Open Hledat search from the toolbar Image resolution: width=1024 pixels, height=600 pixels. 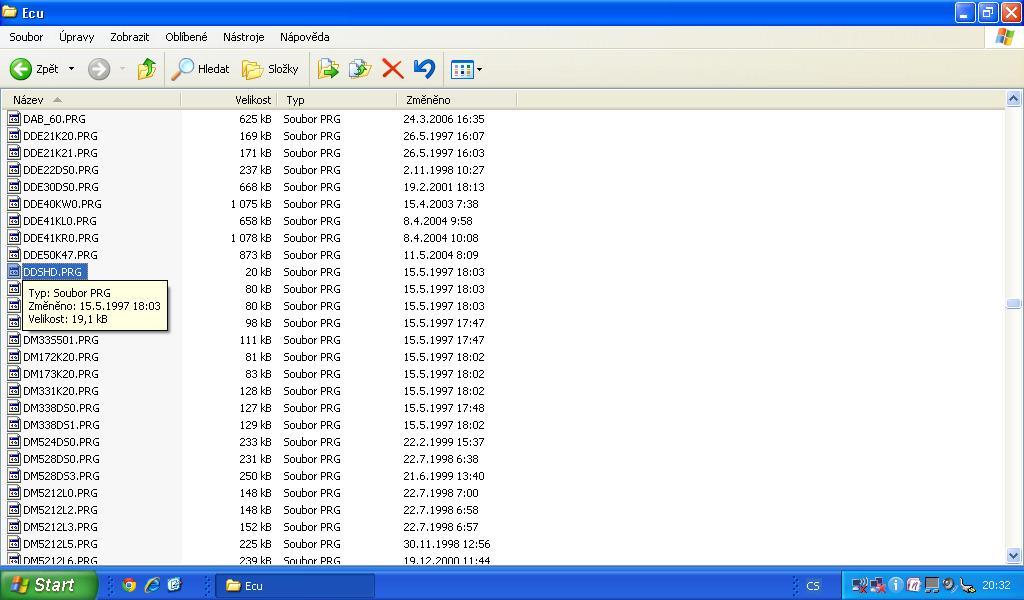[201, 69]
